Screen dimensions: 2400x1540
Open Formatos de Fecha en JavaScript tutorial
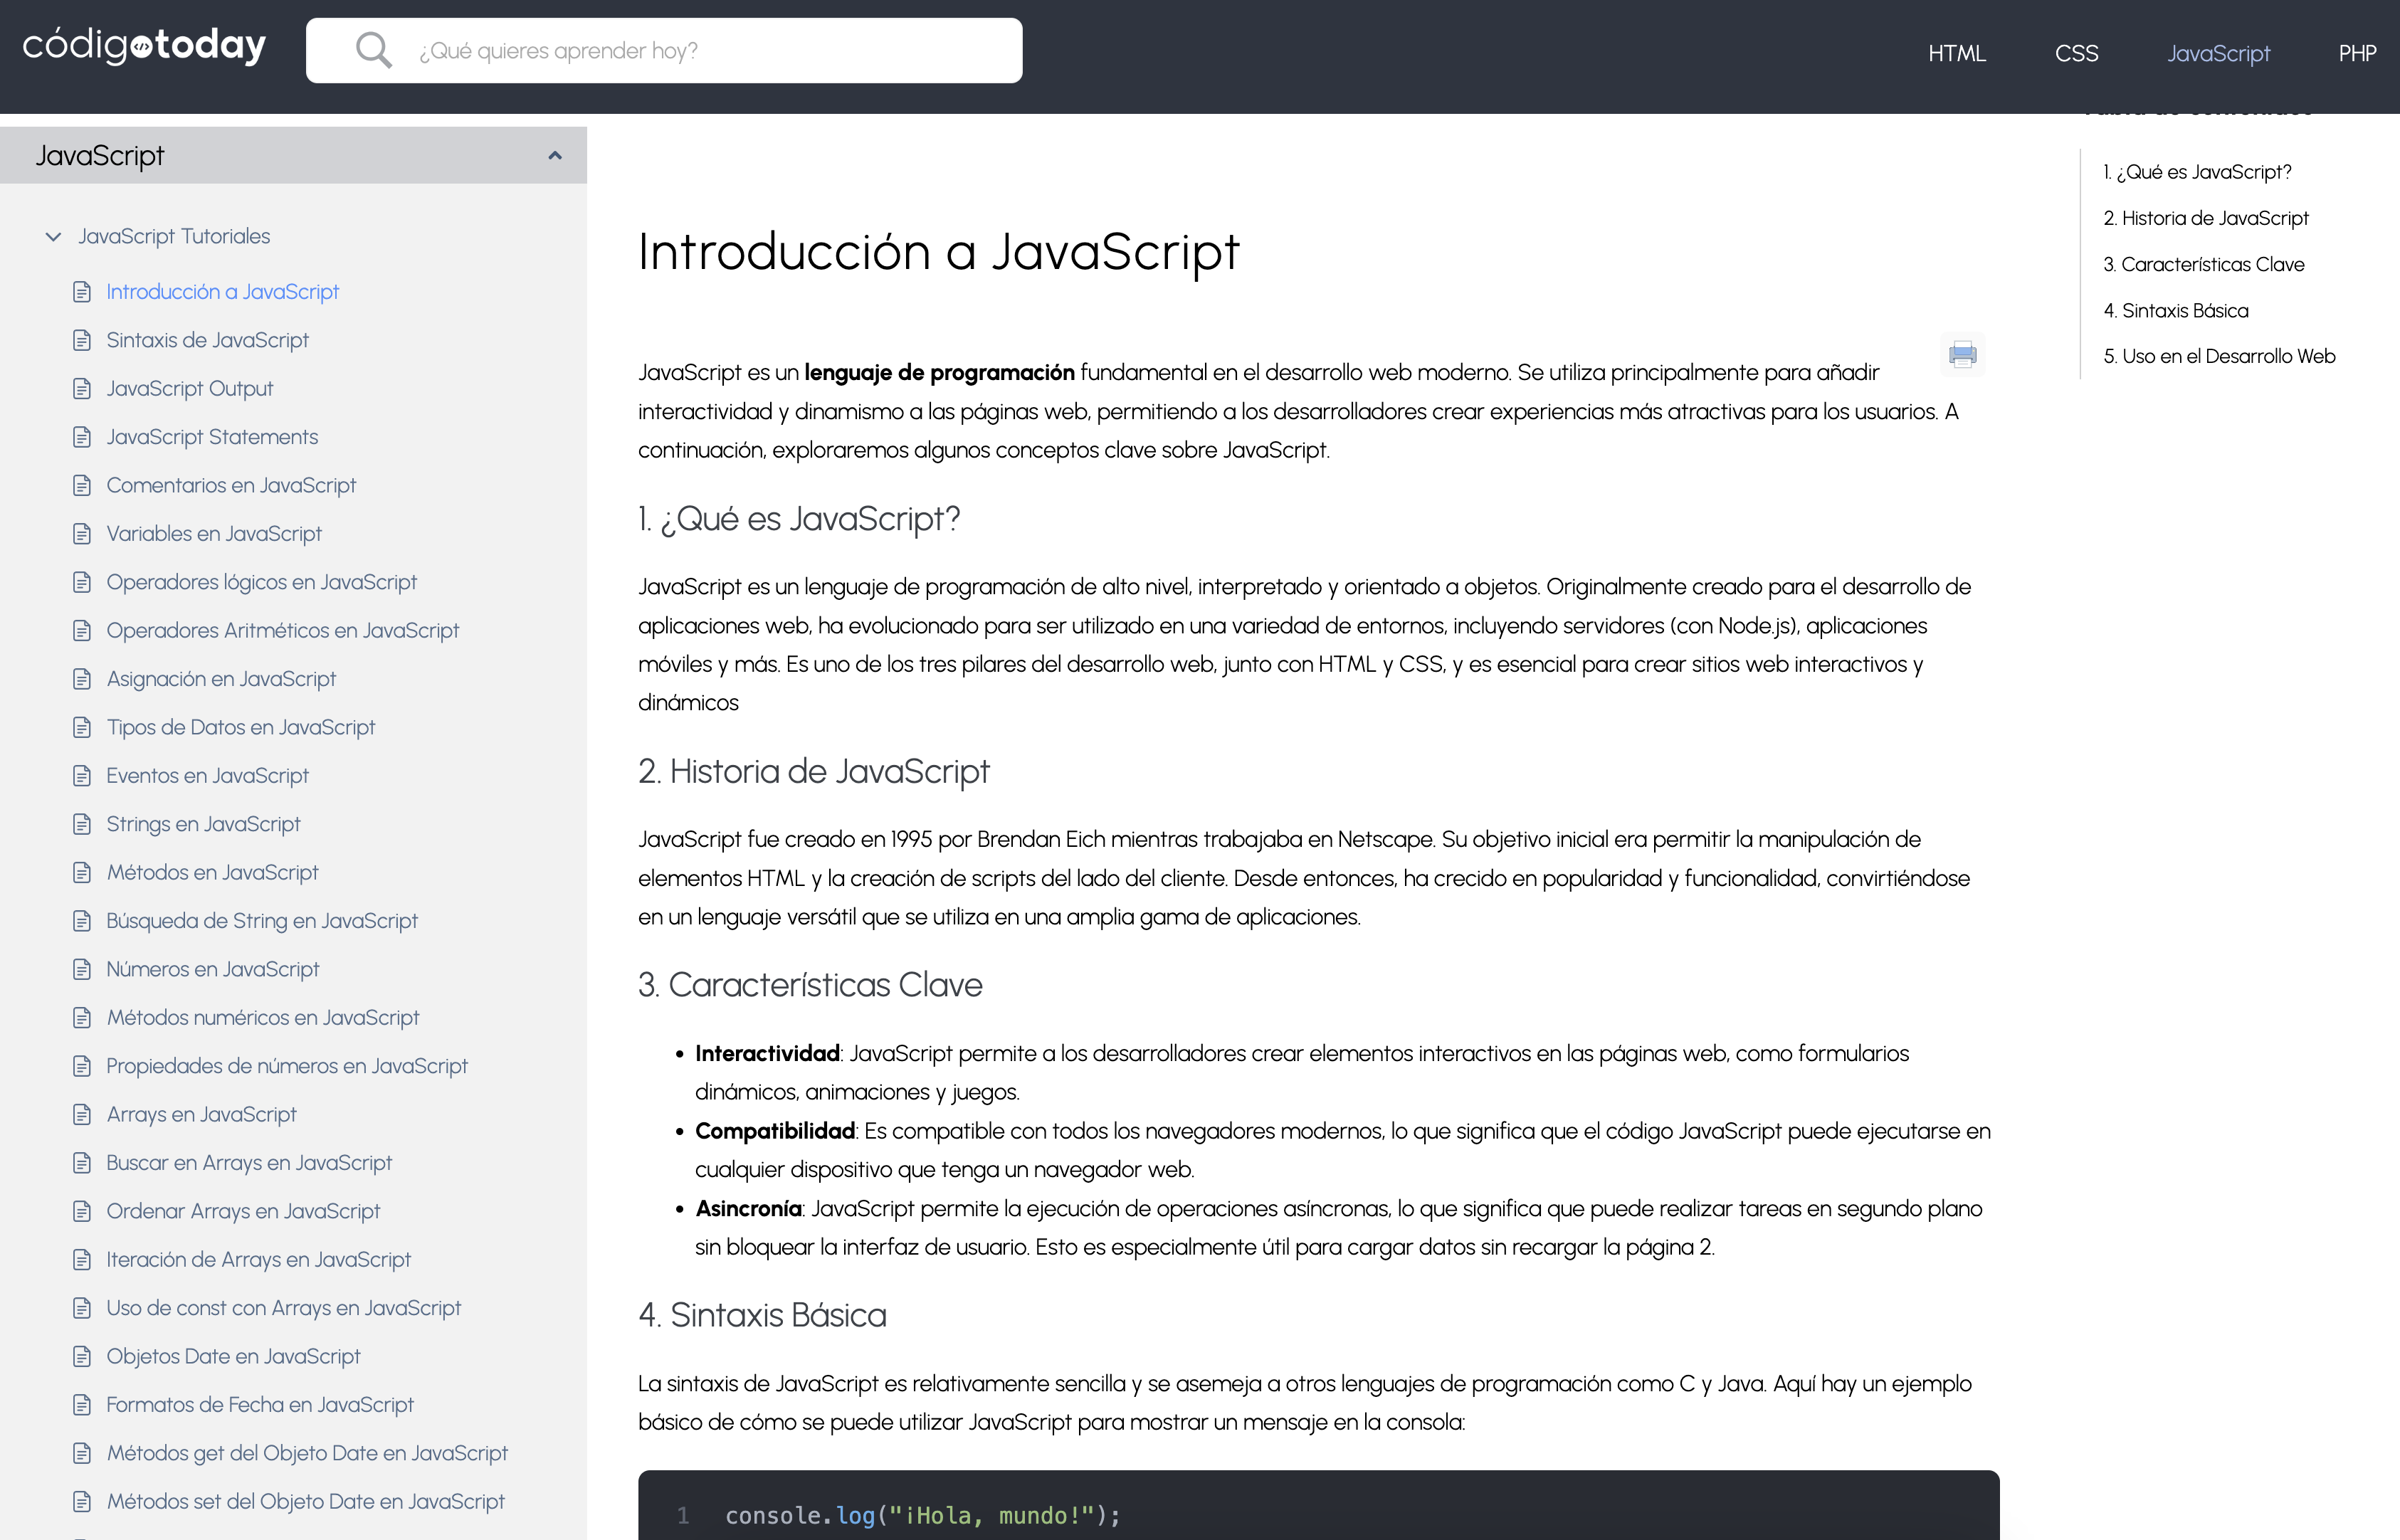coord(260,1405)
